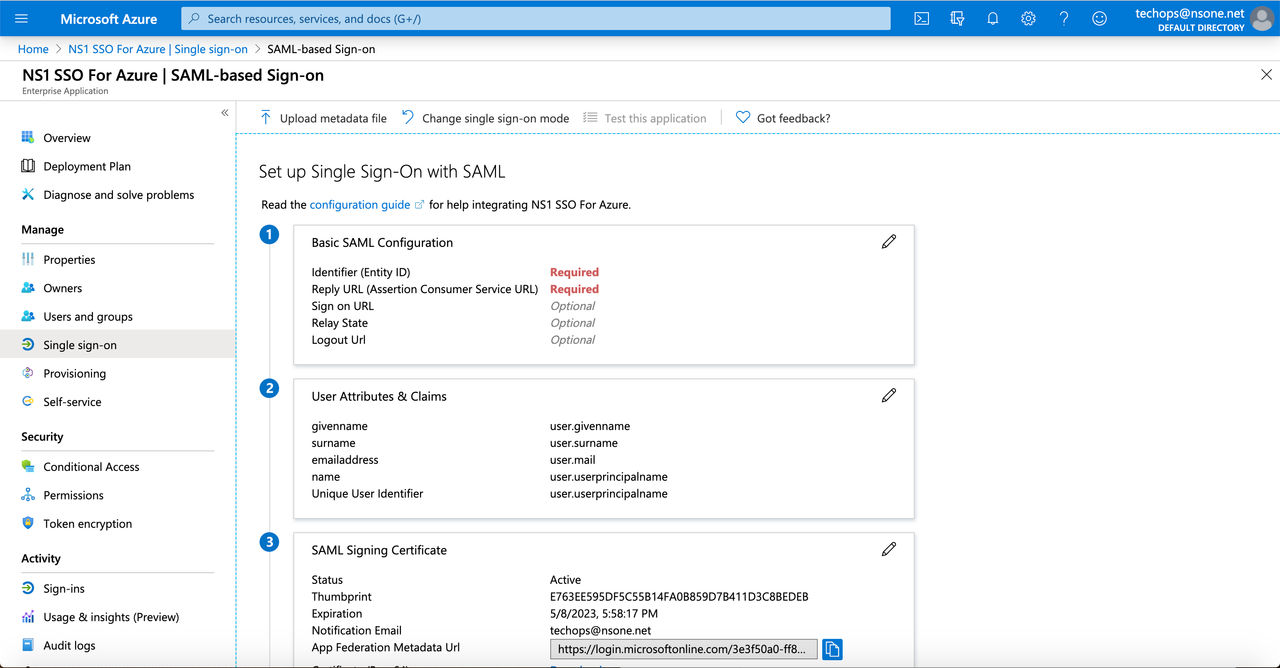Click the Expiration date 5/8/2023 value
The width and height of the screenshot is (1280, 668).
tap(604, 614)
